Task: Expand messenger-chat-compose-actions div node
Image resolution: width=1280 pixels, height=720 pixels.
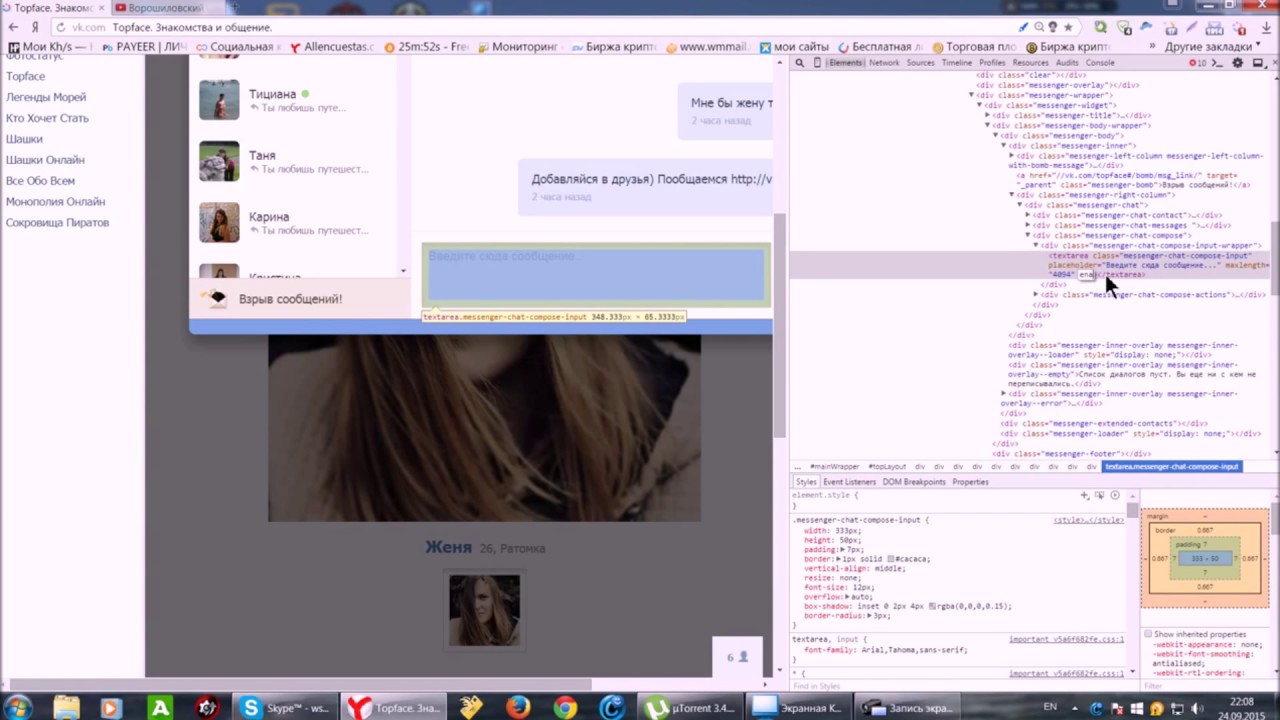Action: (x=1035, y=294)
